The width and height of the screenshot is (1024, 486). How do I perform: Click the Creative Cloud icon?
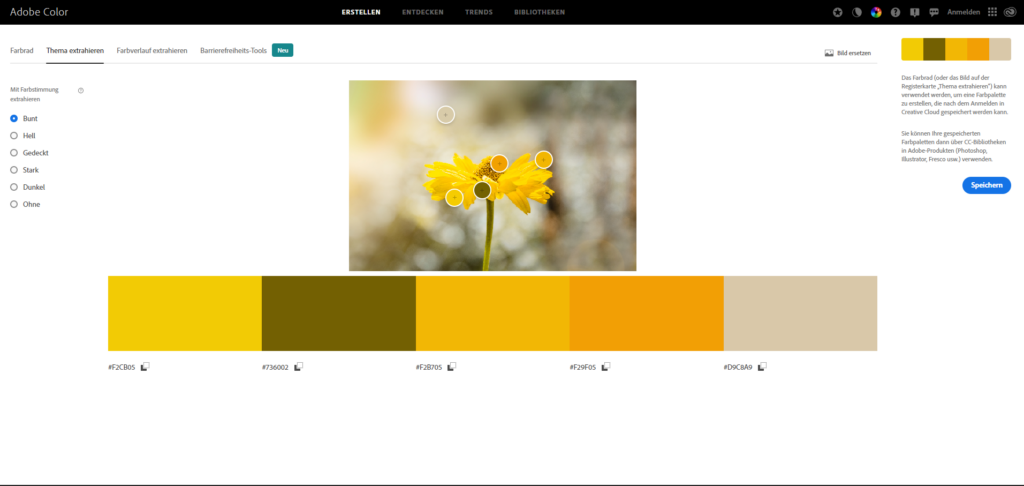(1009, 12)
